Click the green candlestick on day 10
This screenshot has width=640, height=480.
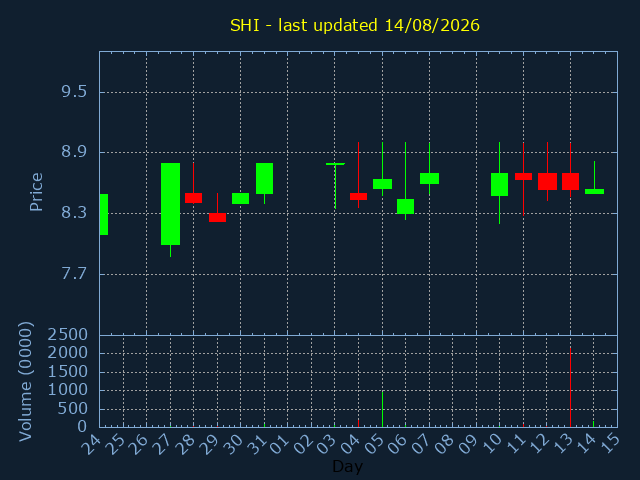point(500,184)
